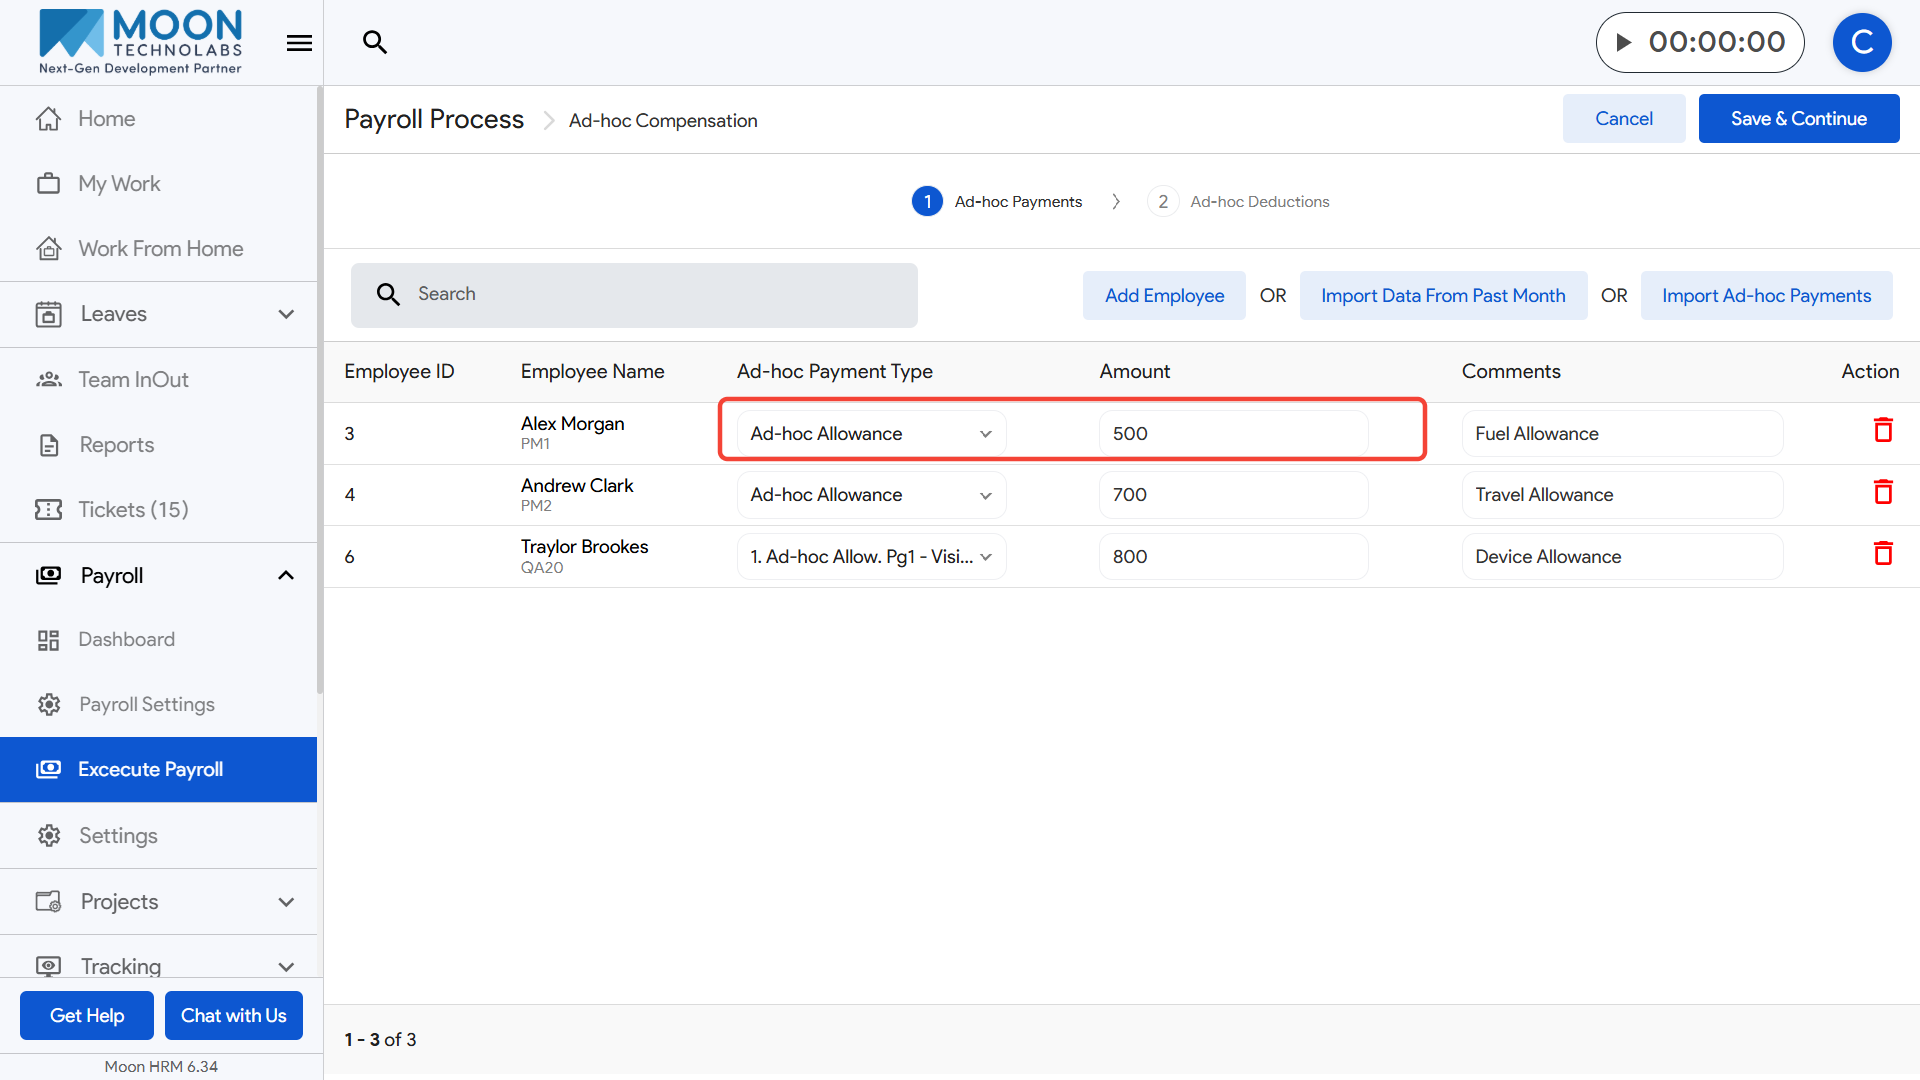Start the timer with the play button
Screen dimensions: 1920x1080
(1624, 42)
